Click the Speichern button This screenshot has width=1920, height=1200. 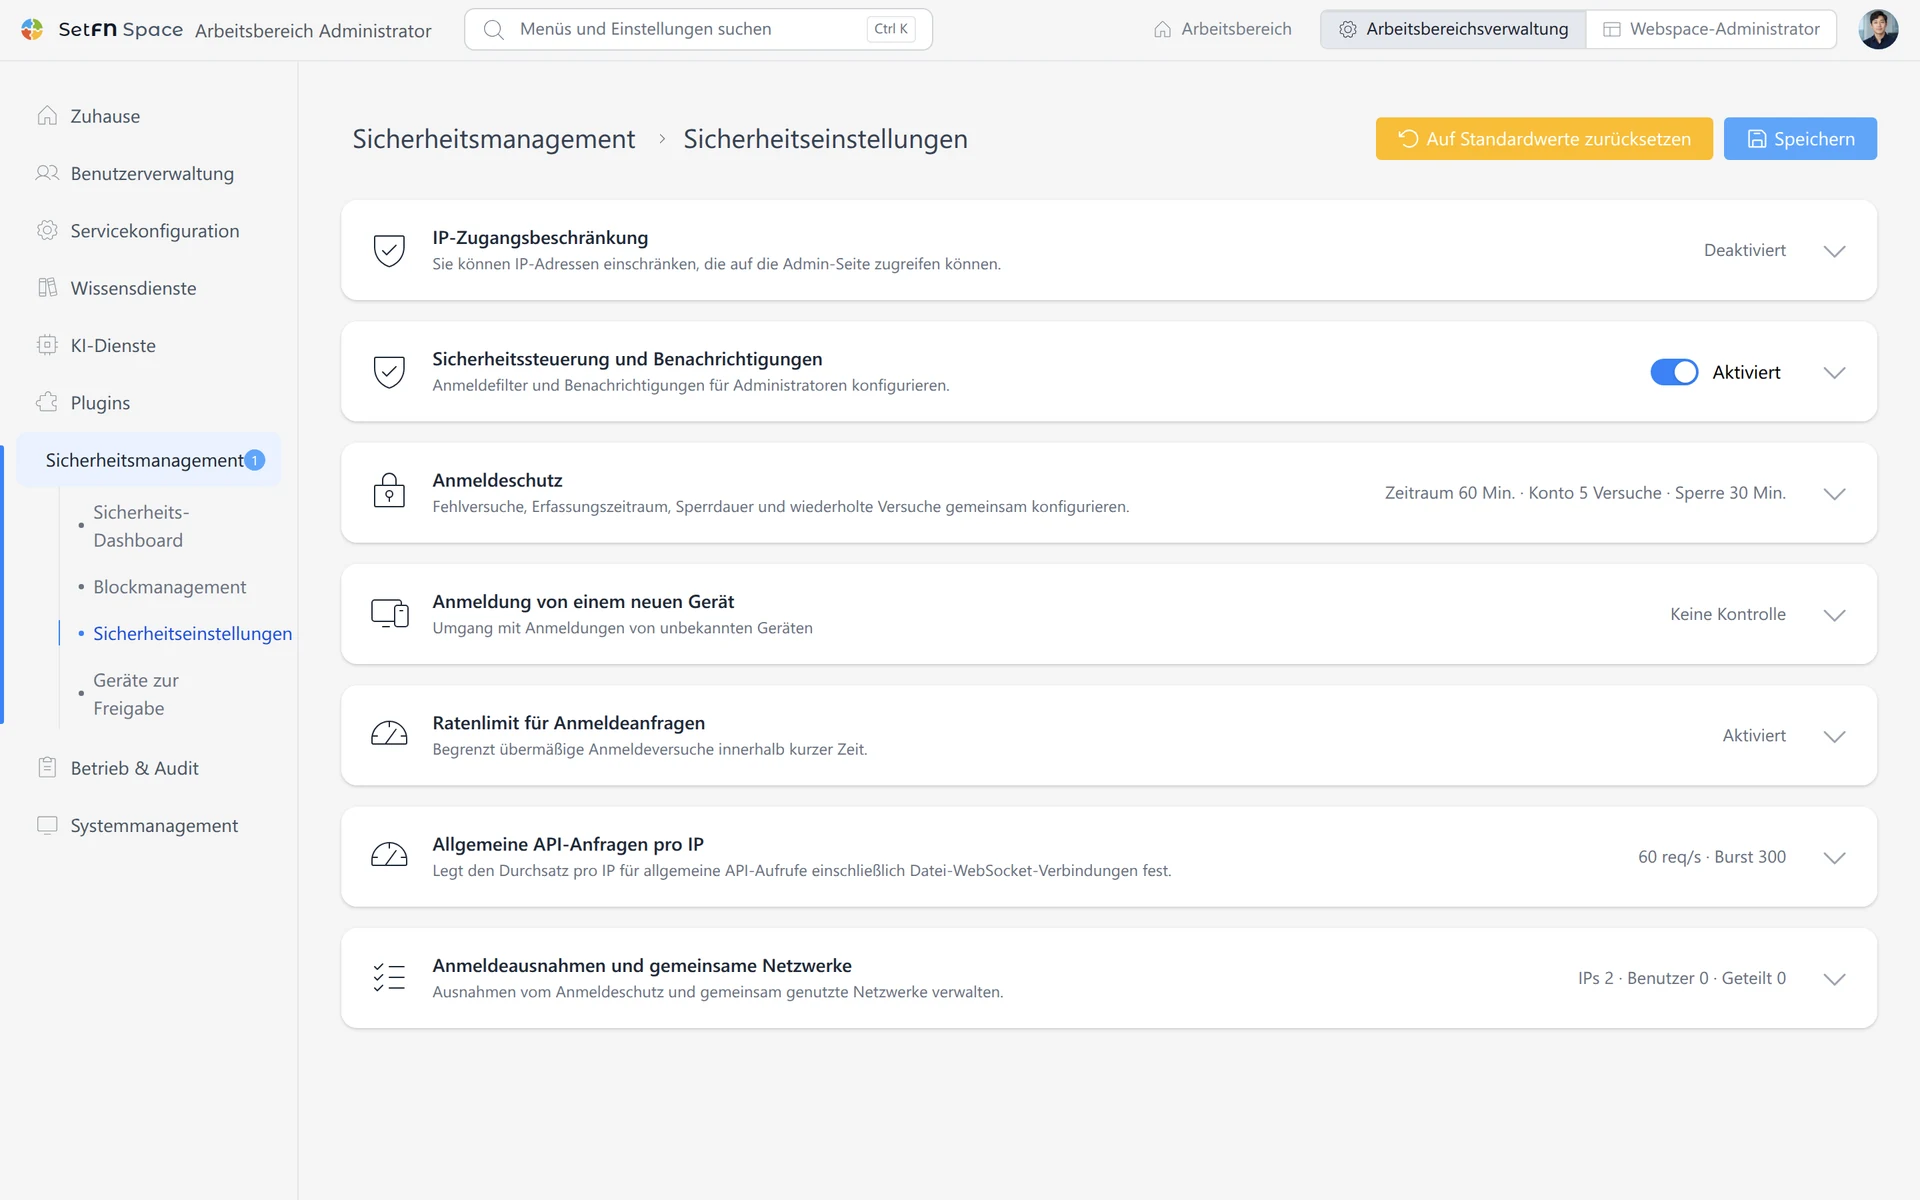coord(1800,139)
